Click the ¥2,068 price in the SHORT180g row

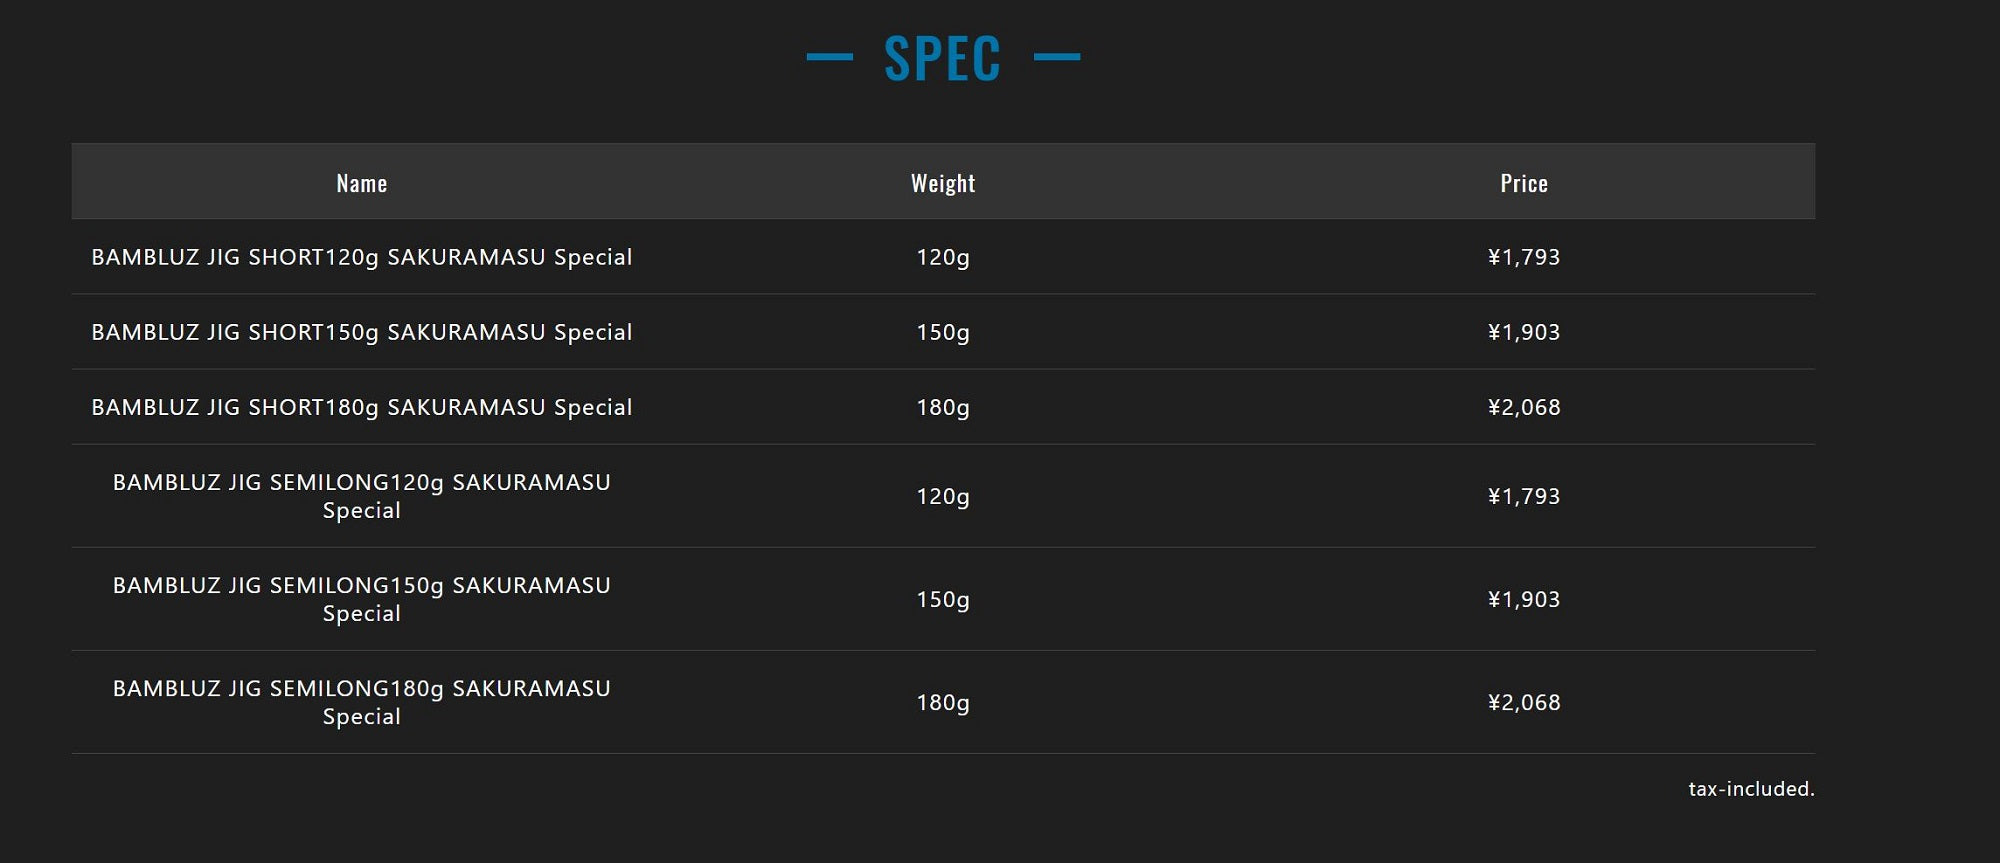(x=1523, y=407)
